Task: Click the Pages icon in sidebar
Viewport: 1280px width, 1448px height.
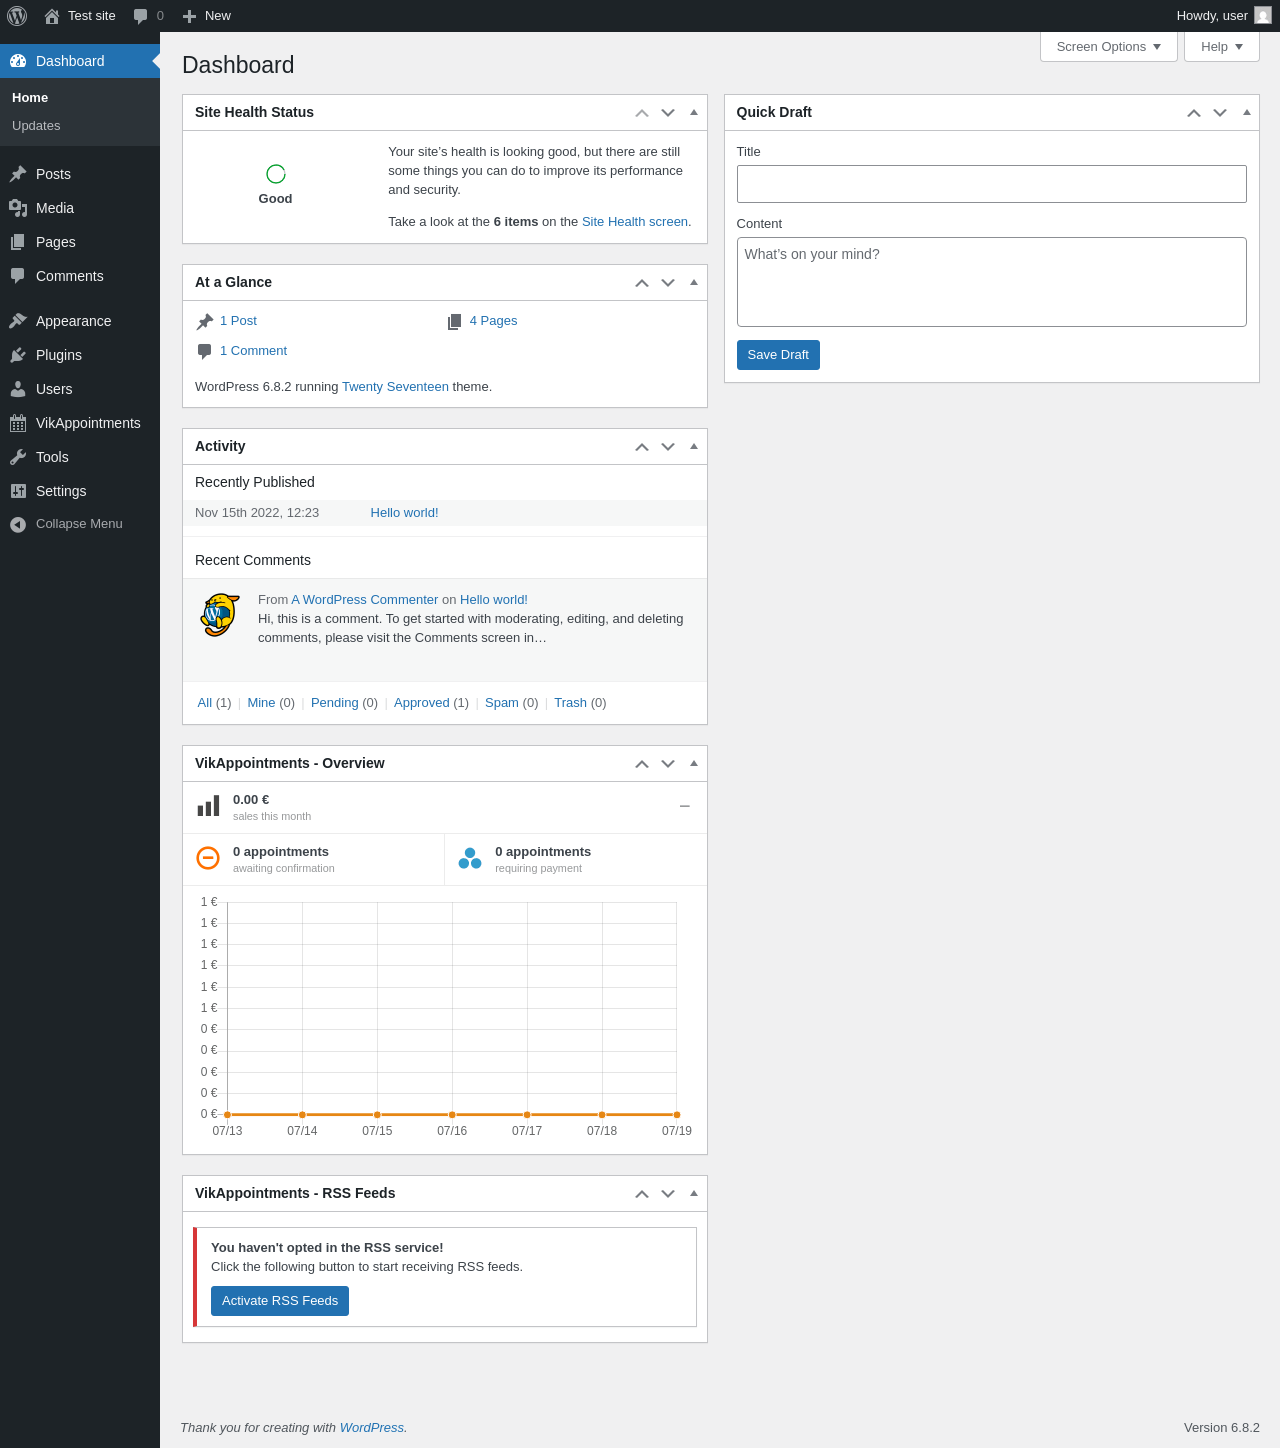Action: [18, 242]
